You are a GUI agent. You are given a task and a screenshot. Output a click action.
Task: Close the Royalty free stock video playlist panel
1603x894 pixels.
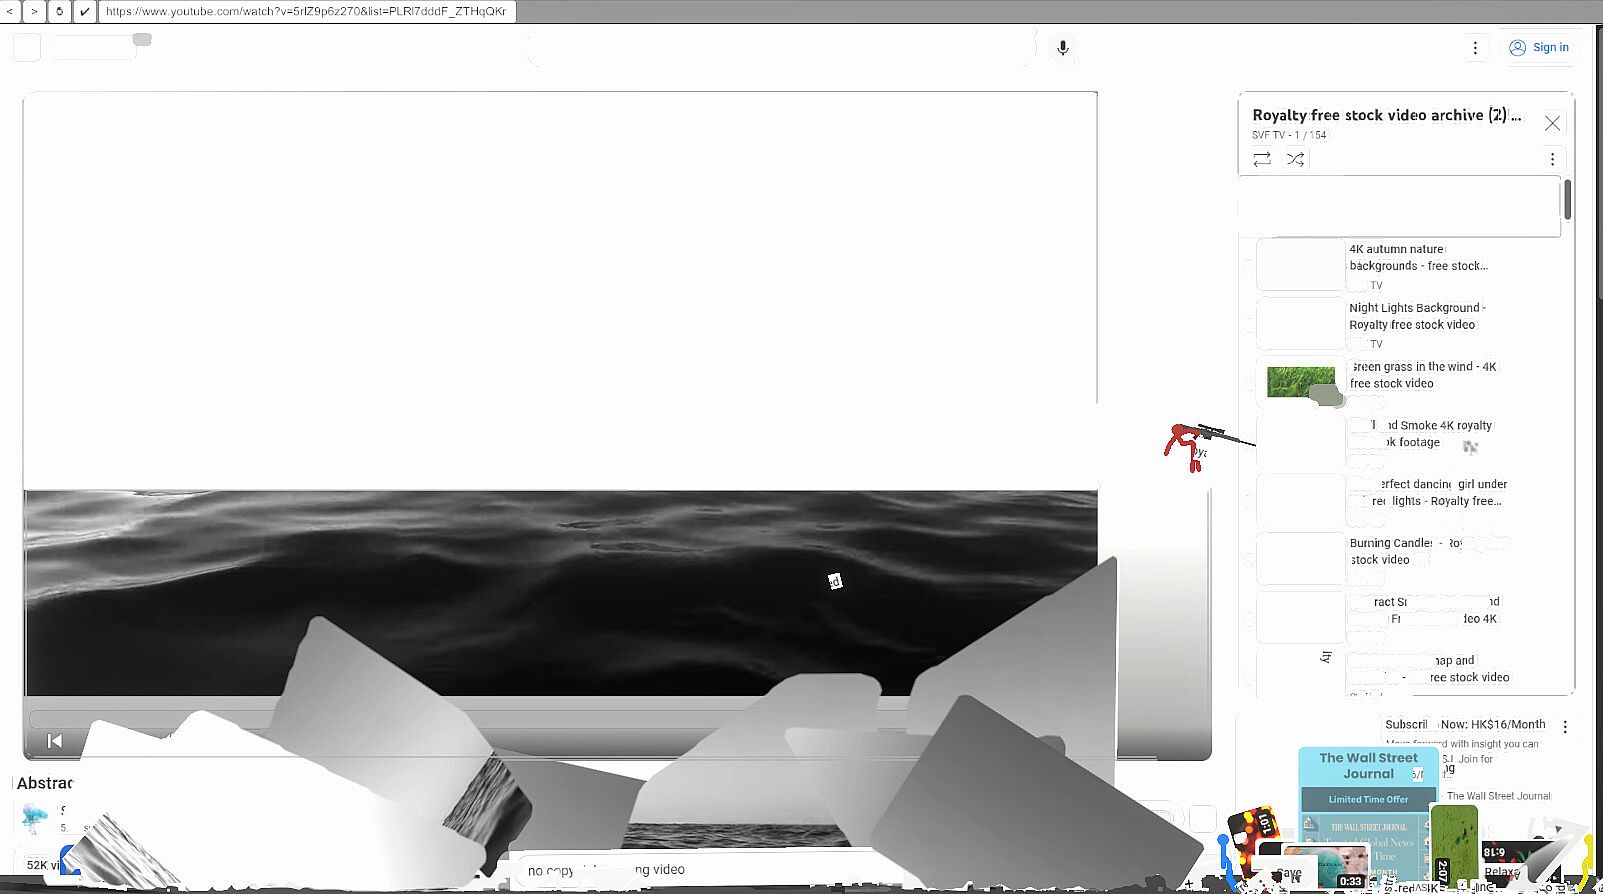point(1552,123)
